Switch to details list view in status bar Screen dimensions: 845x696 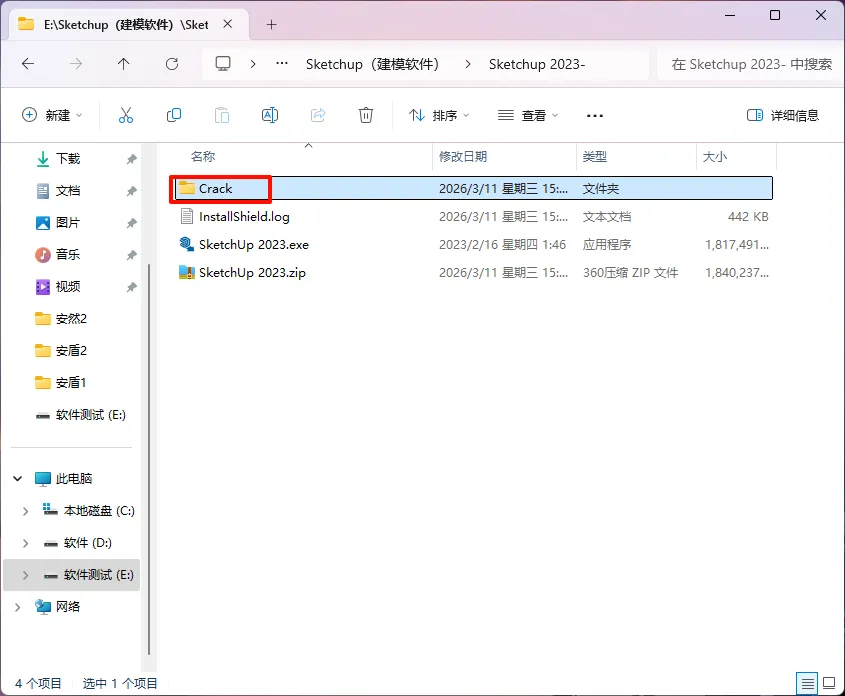click(x=807, y=684)
